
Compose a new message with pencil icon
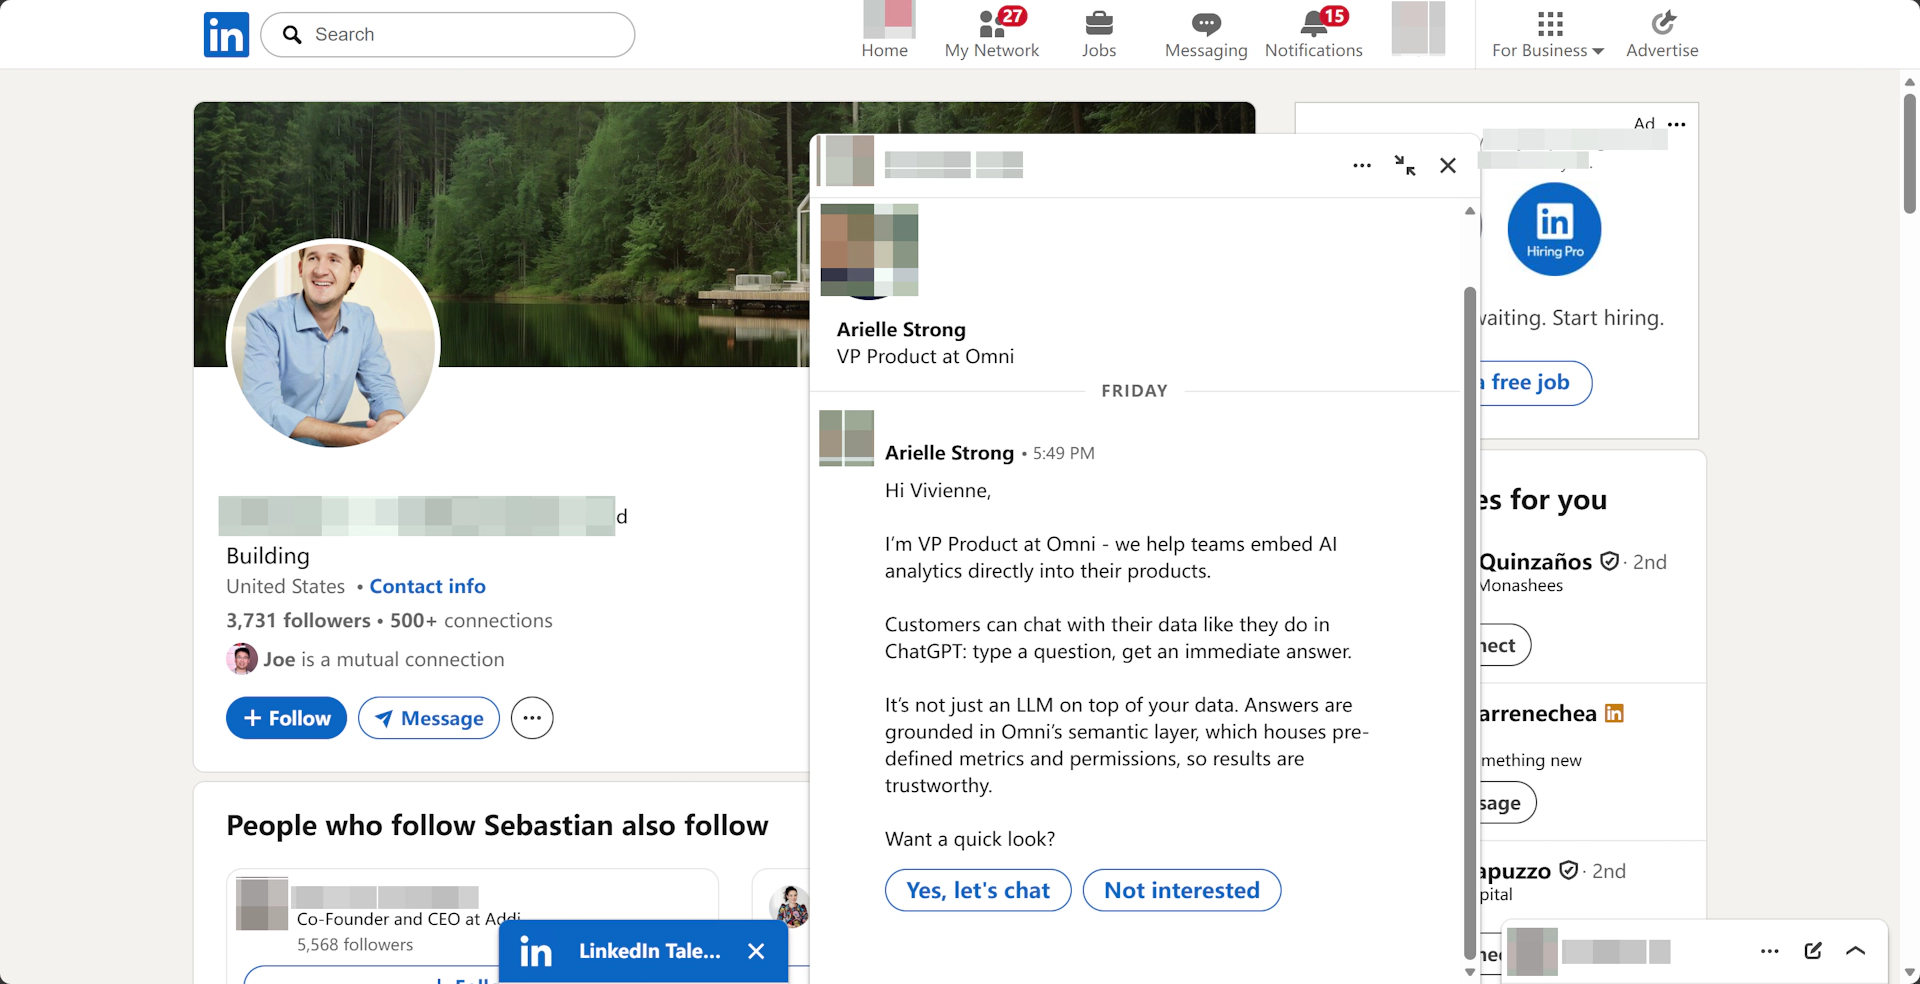(x=1813, y=951)
